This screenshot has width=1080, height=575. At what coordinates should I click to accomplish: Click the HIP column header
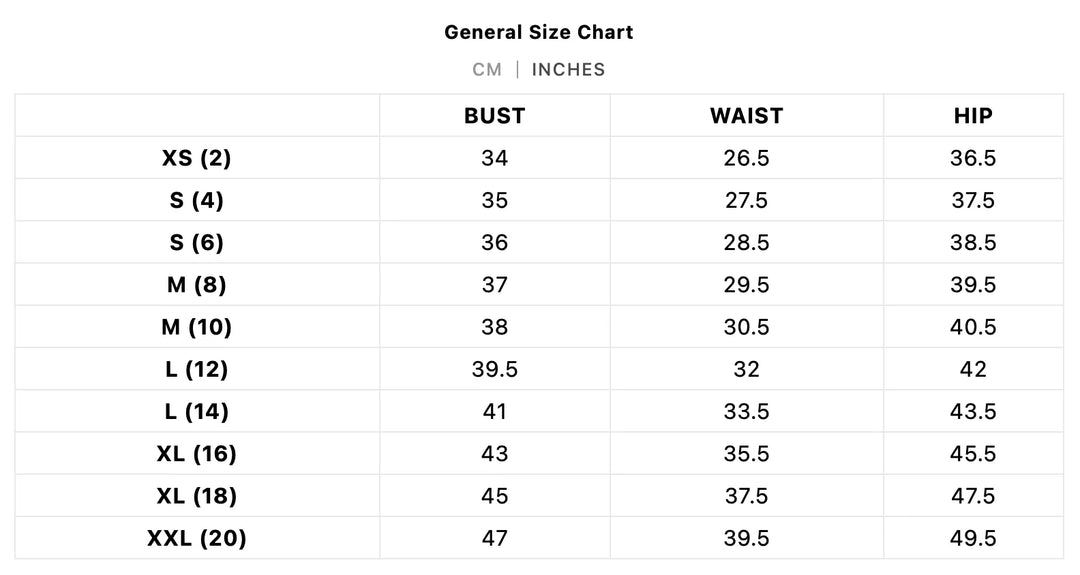click(x=973, y=116)
